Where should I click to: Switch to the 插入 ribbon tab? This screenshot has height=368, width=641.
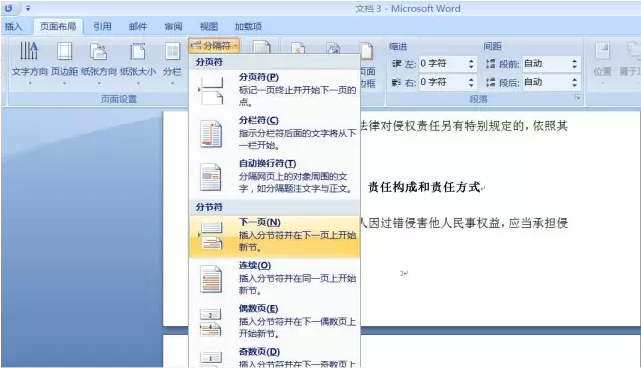[13, 27]
